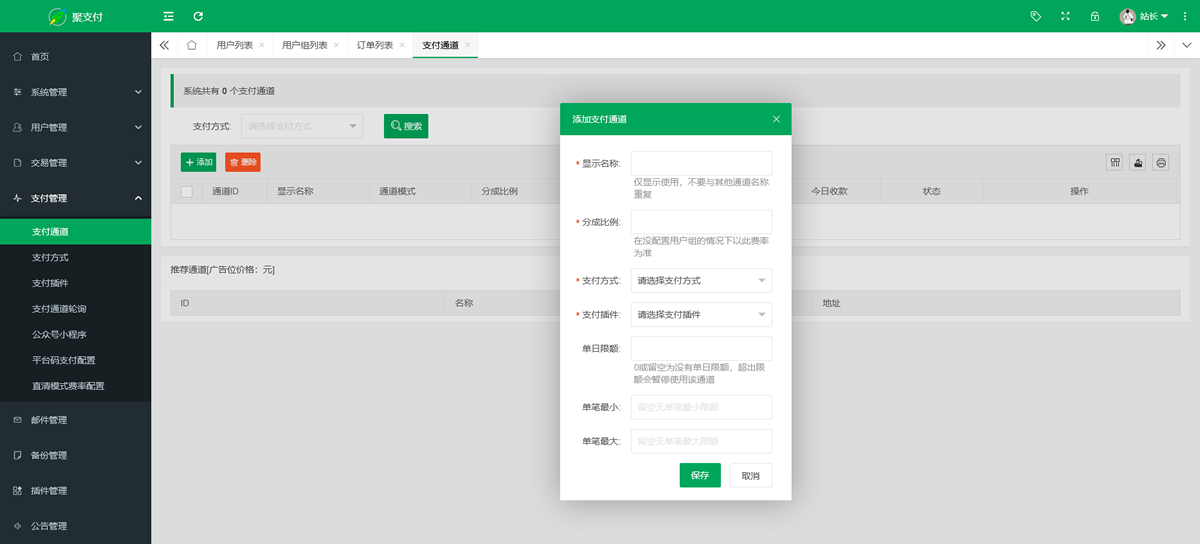The height and width of the screenshot is (544, 1200).
Task: Close the 支付通道 tab
Action: pyautogui.click(x=467, y=45)
